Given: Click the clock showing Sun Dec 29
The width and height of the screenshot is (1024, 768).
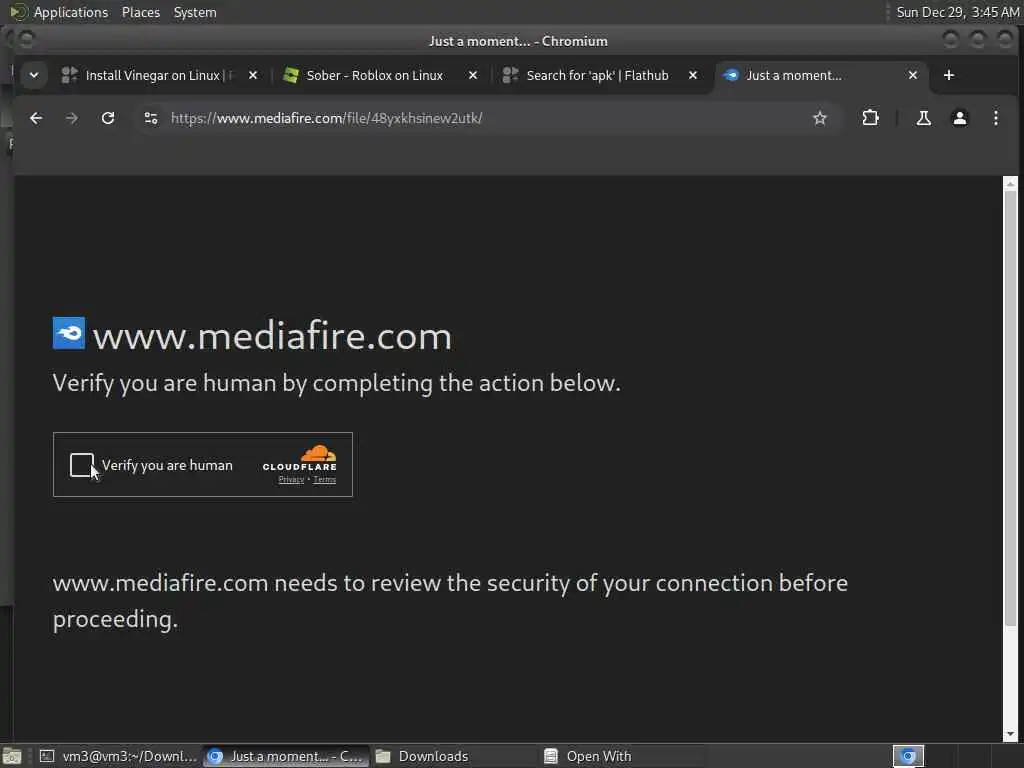Looking at the screenshot, I should 957,12.
